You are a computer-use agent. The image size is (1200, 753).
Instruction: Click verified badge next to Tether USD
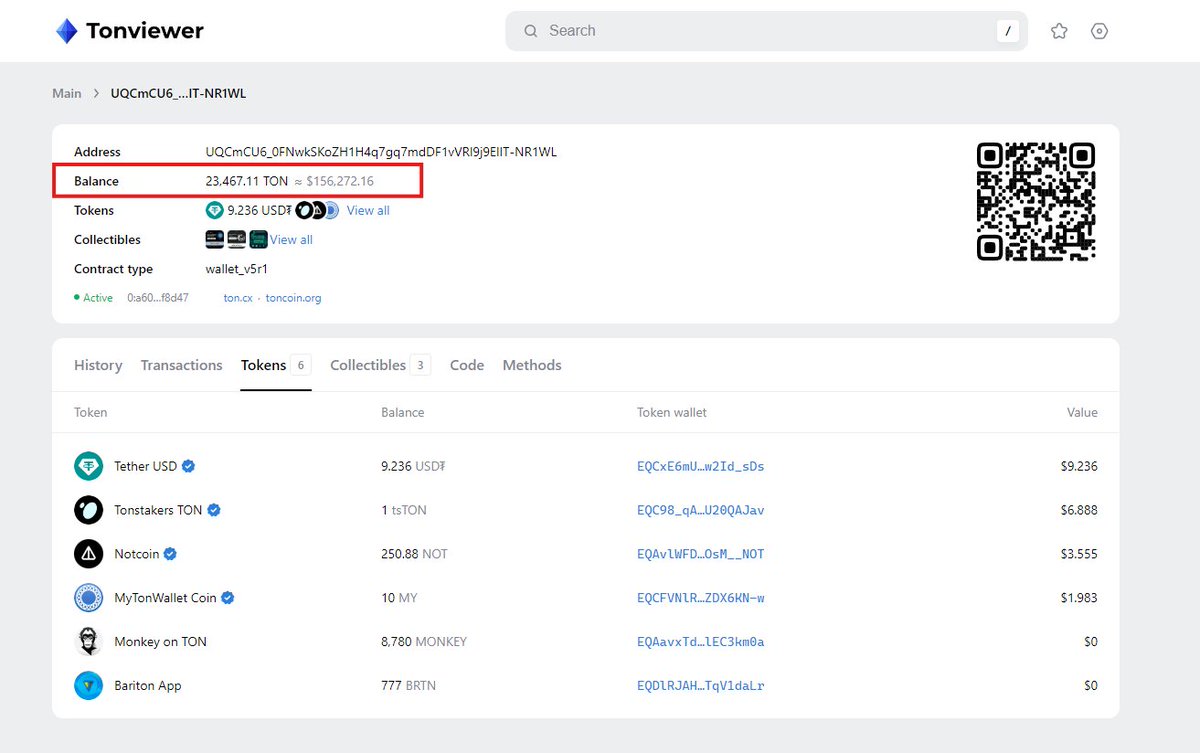click(x=189, y=466)
